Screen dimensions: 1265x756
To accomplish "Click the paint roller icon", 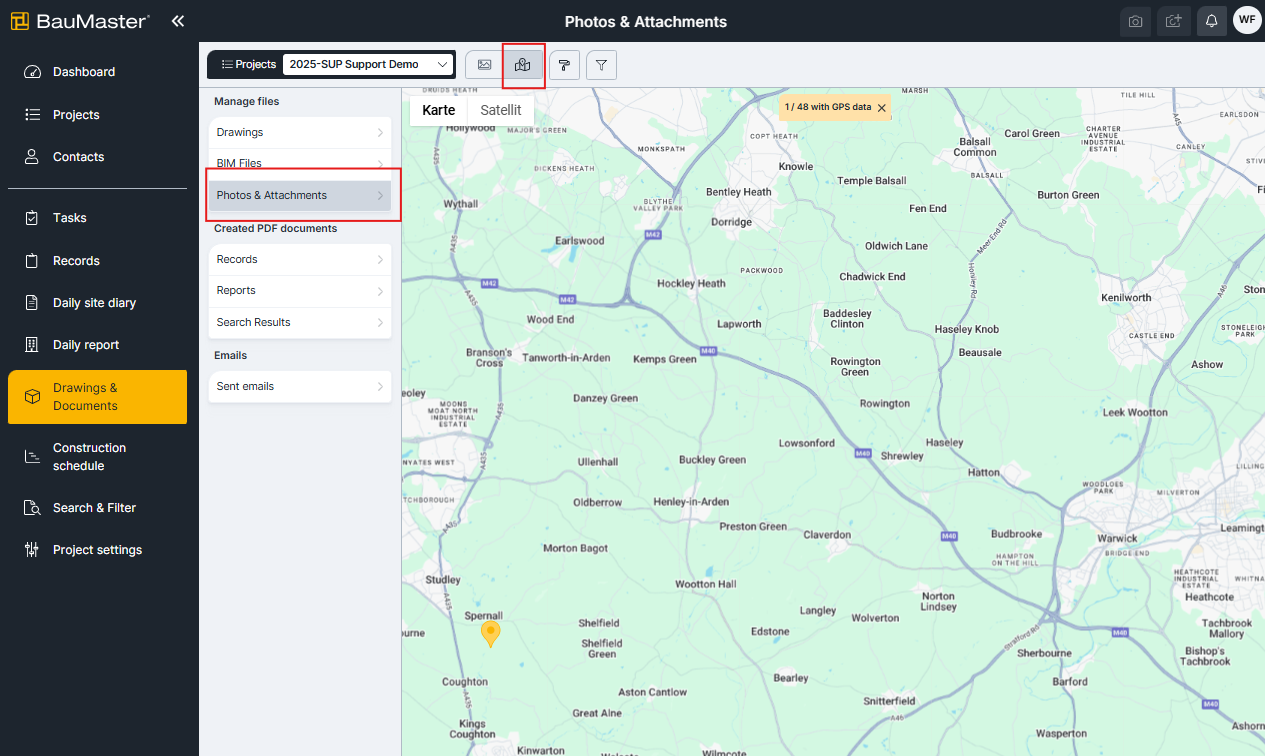I will pos(564,65).
